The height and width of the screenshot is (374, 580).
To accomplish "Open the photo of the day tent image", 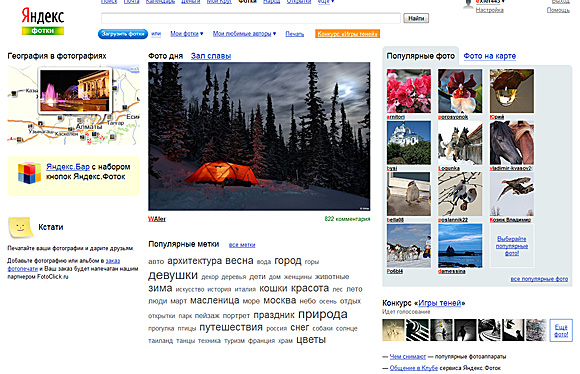I will [x=259, y=136].
